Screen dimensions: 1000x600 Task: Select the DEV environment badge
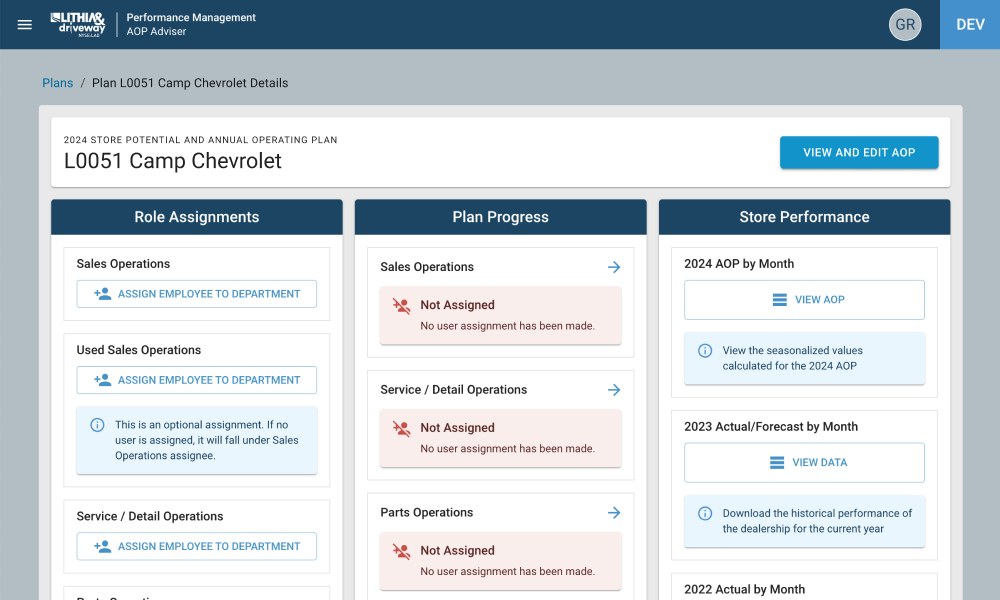coord(970,25)
